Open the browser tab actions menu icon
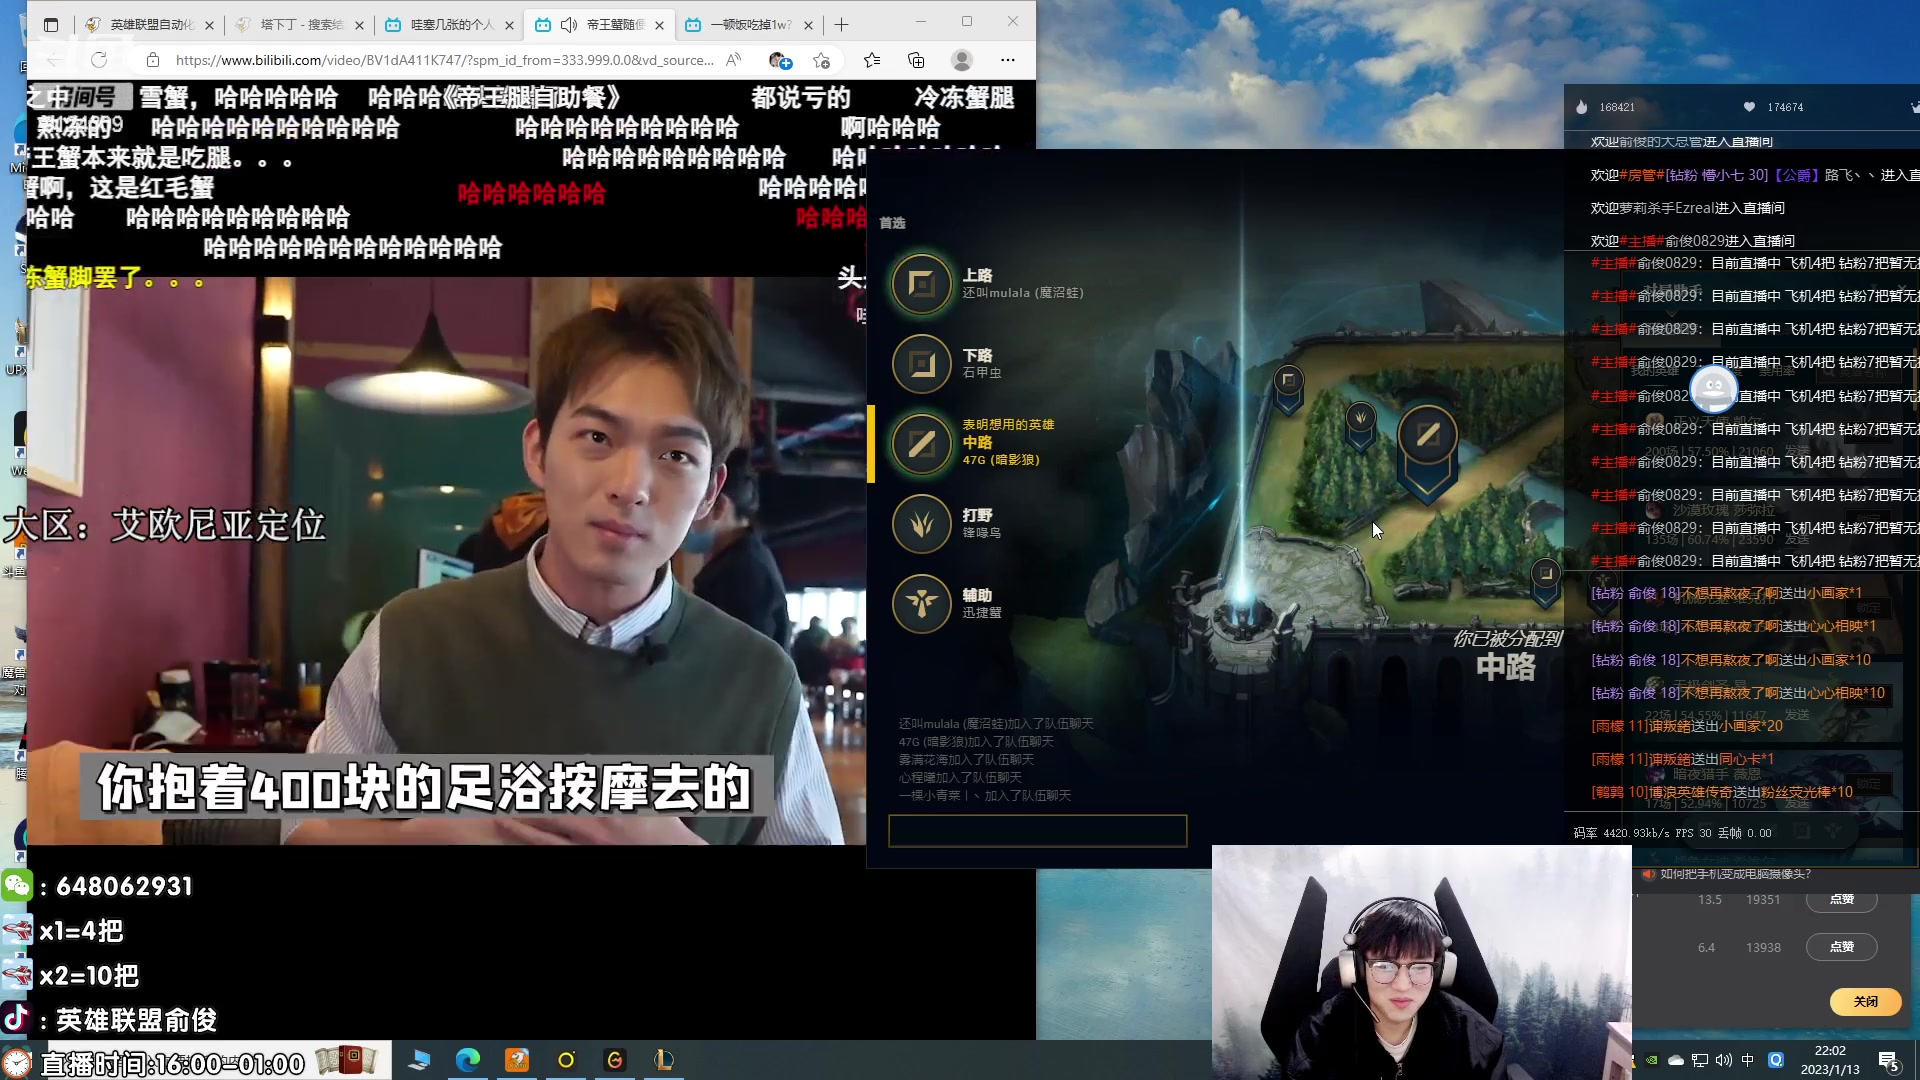The height and width of the screenshot is (1080, 1920). (51, 24)
